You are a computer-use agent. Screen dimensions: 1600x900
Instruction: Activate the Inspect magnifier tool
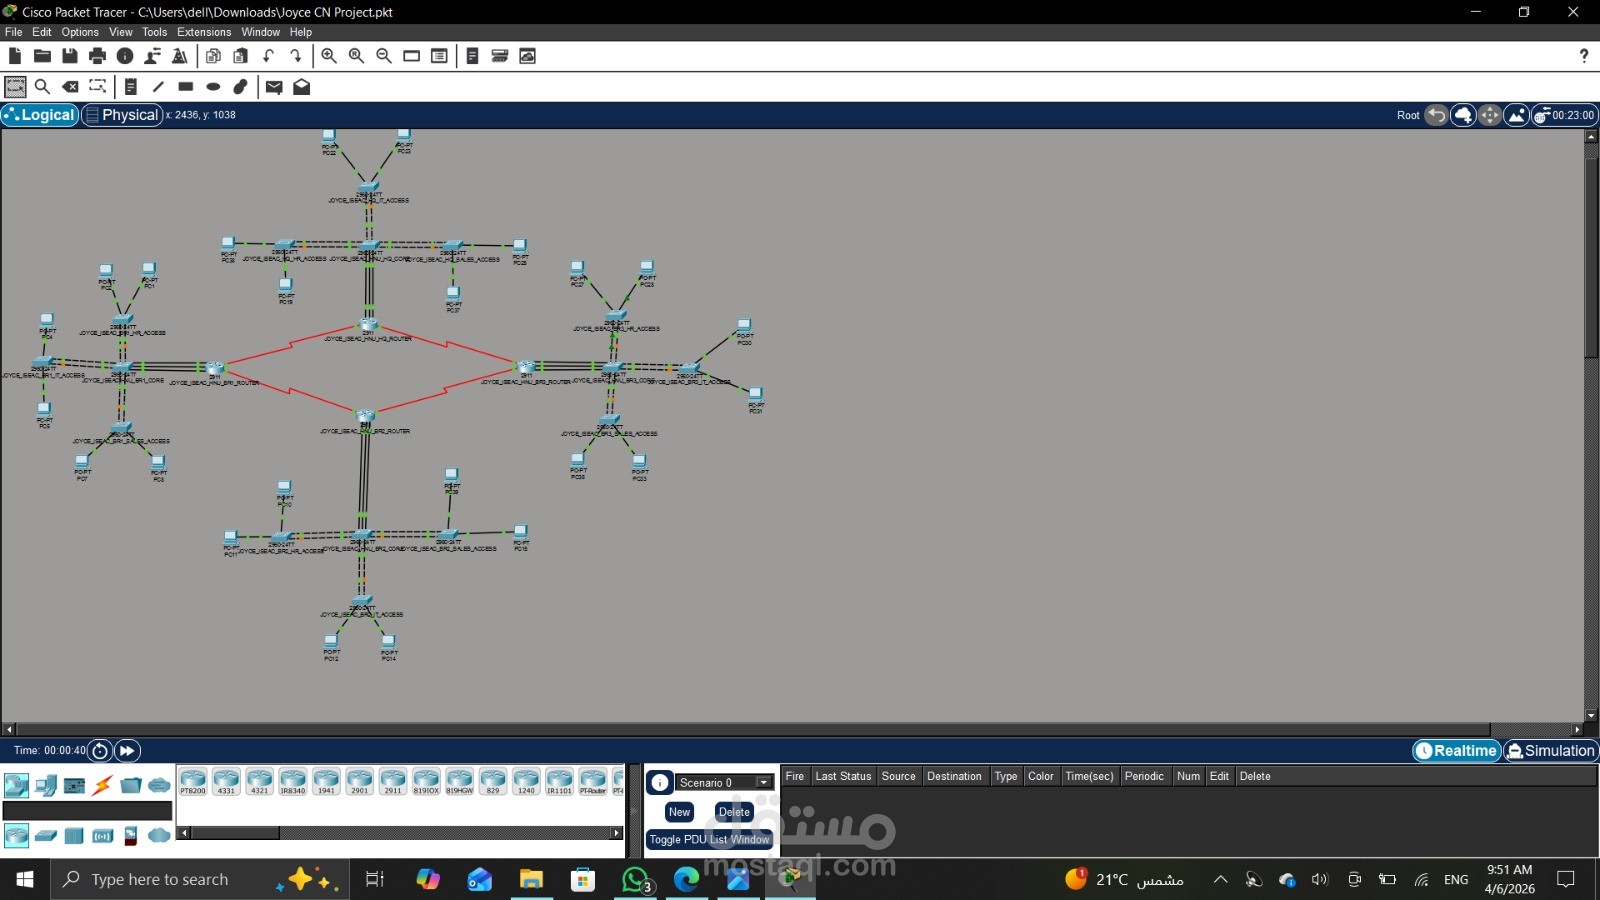pyautogui.click(x=42, y=87)
